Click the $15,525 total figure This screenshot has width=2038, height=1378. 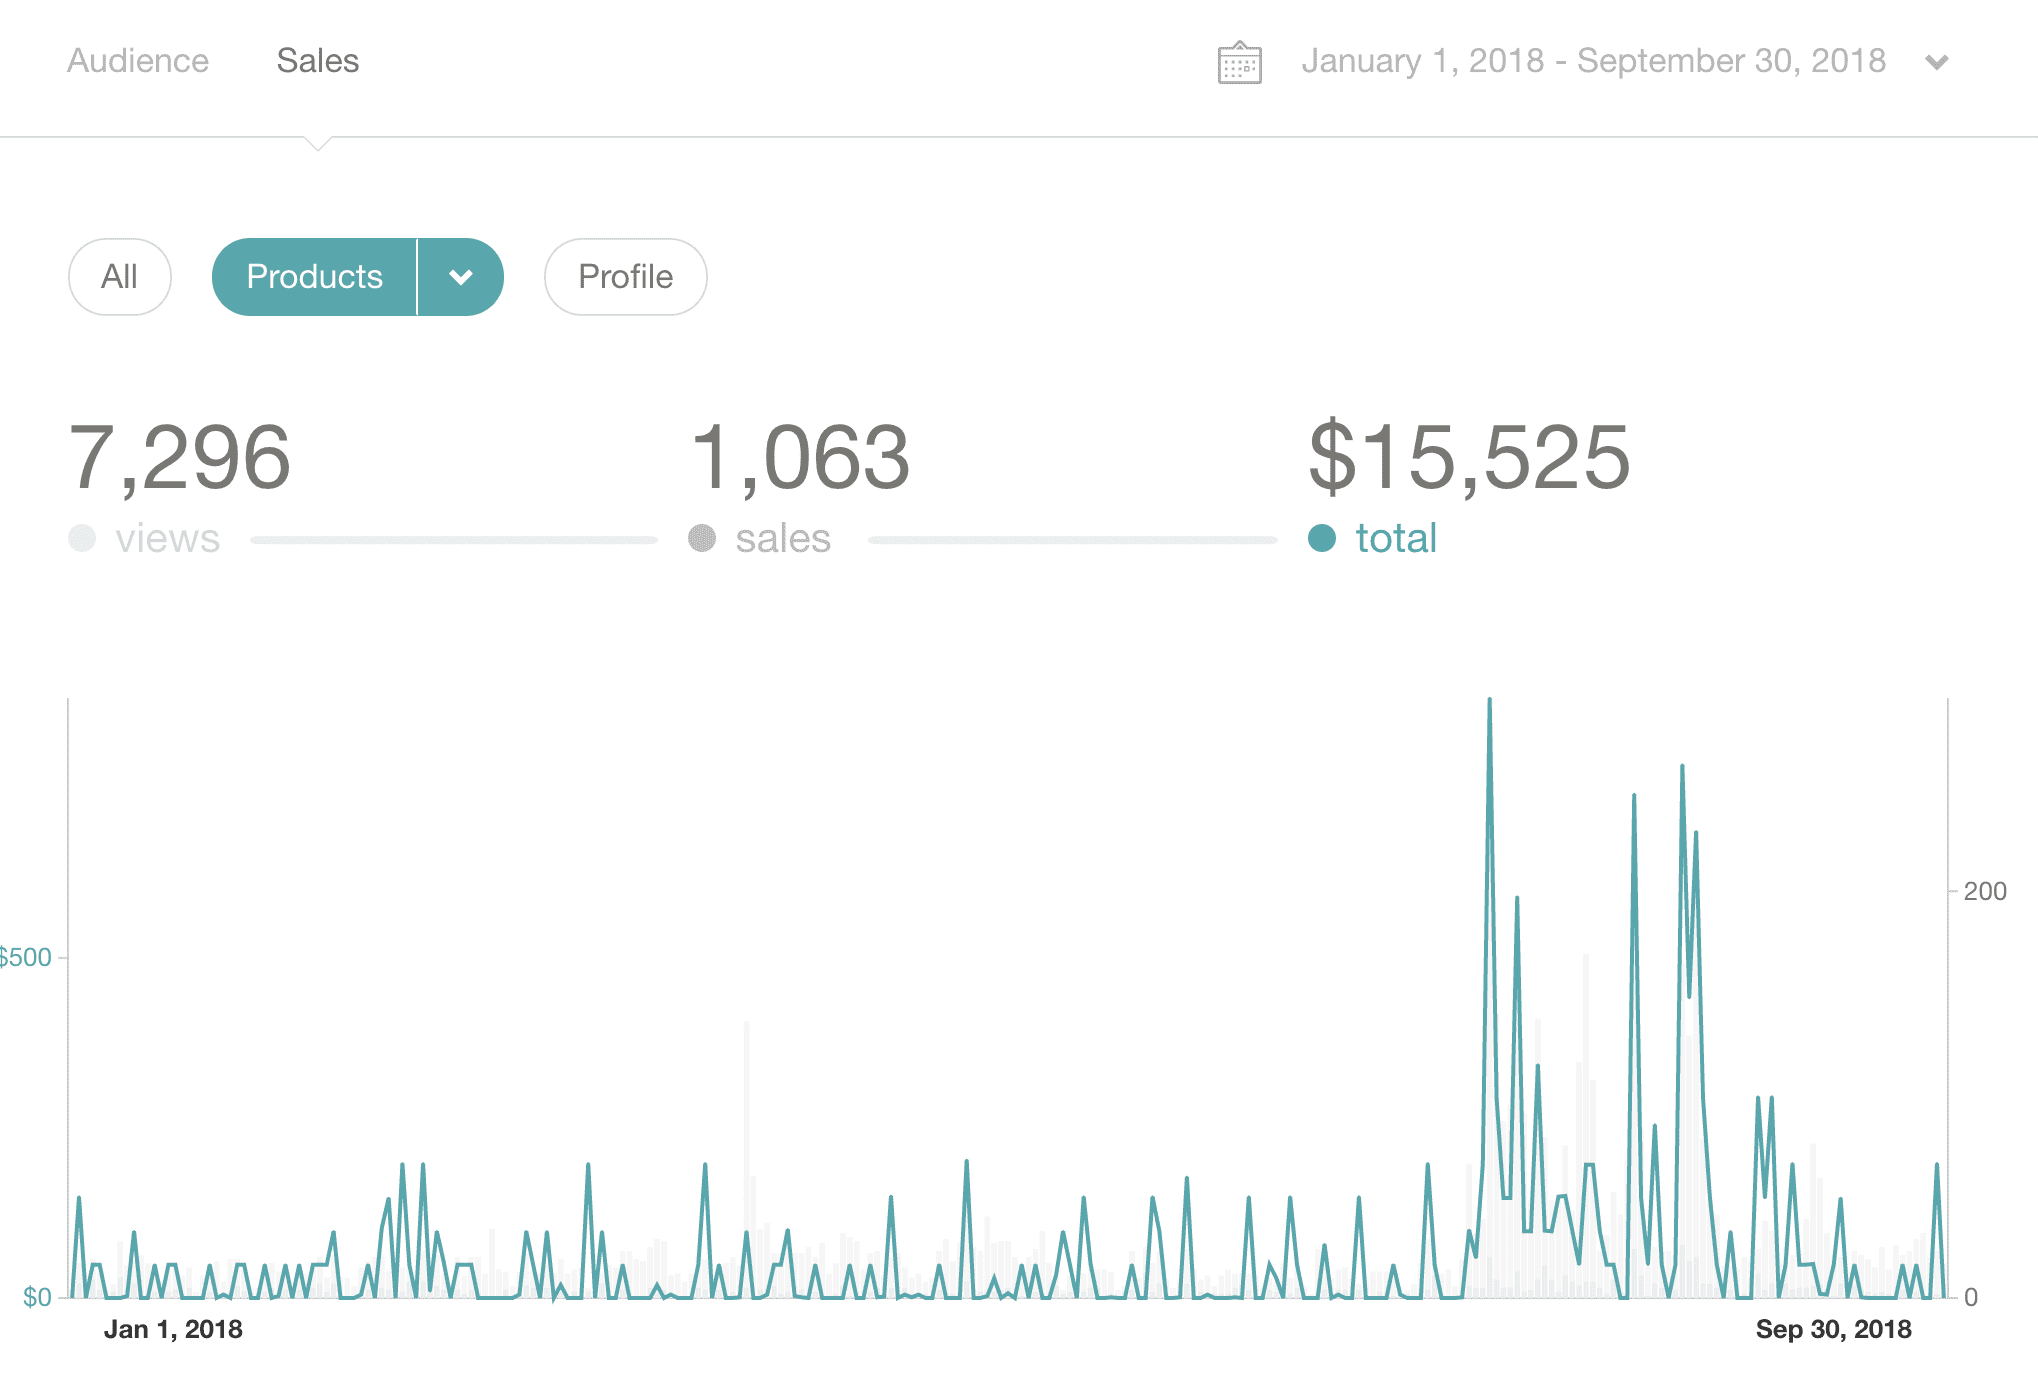tap(1469, 457)
